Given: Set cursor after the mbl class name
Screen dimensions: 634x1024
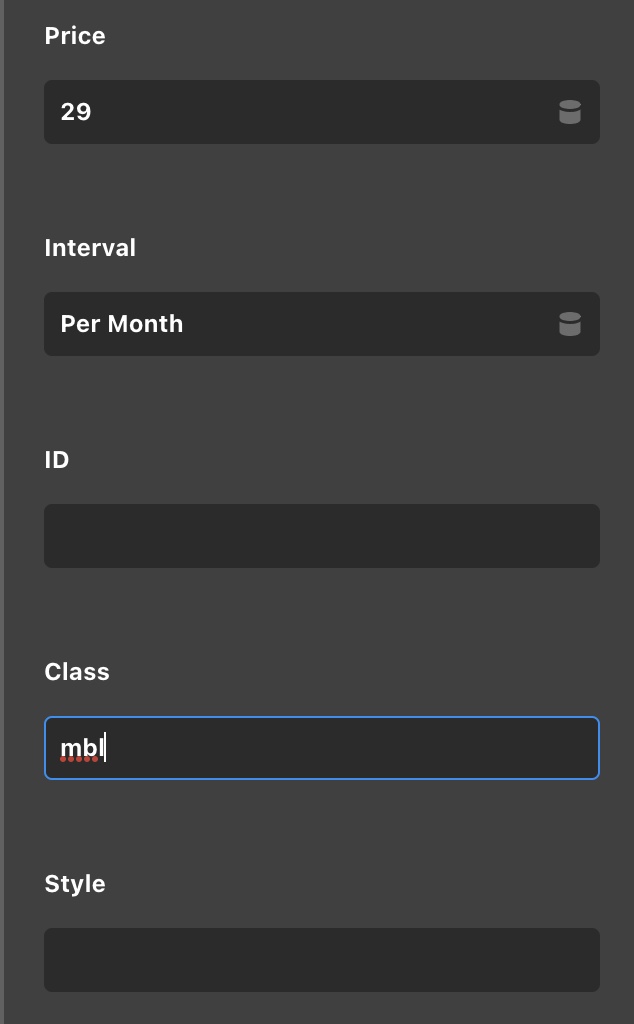Looking at the screenshot, I should pyautogui.click(x=105, y=748).
